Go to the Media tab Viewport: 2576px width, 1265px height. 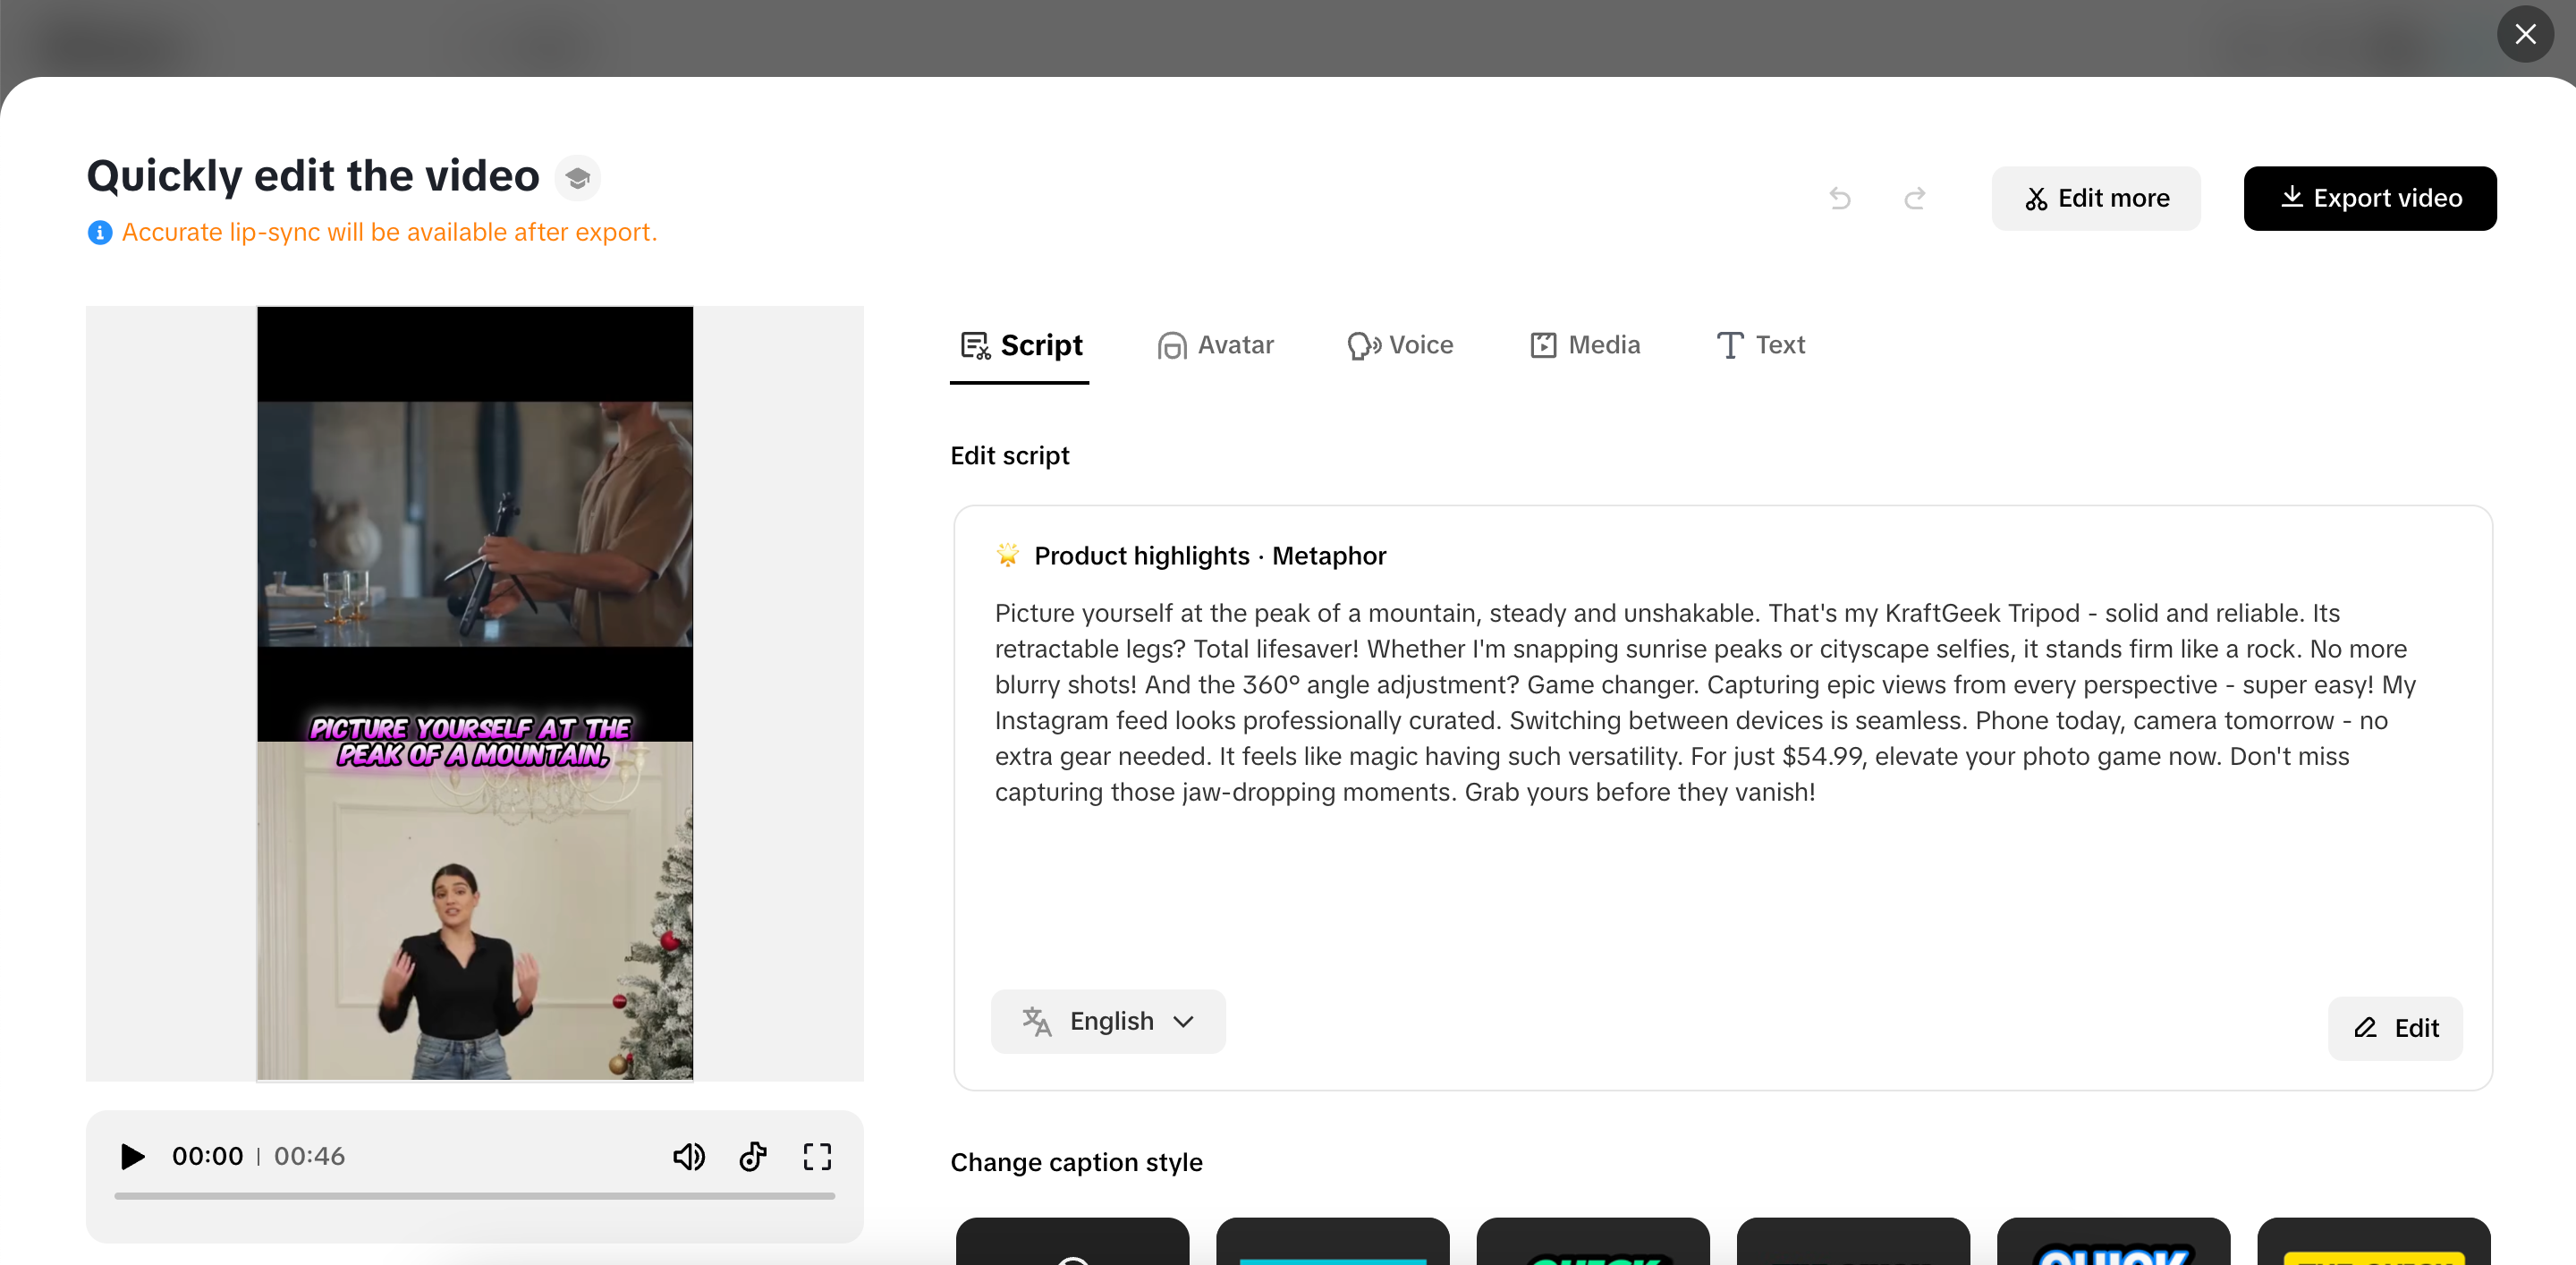pyautogui.click(x=1585, y=345)
